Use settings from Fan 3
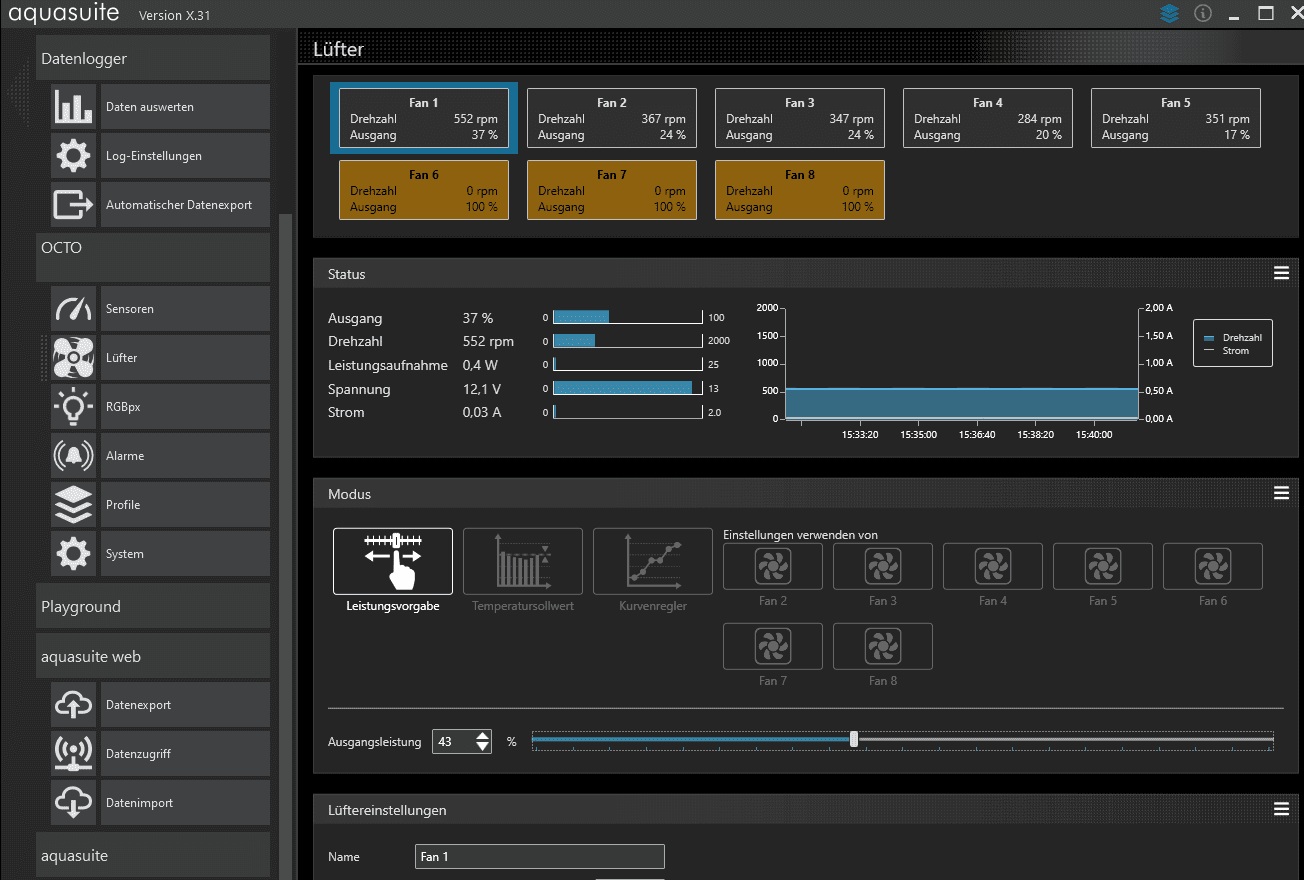 tap(883, 567)
